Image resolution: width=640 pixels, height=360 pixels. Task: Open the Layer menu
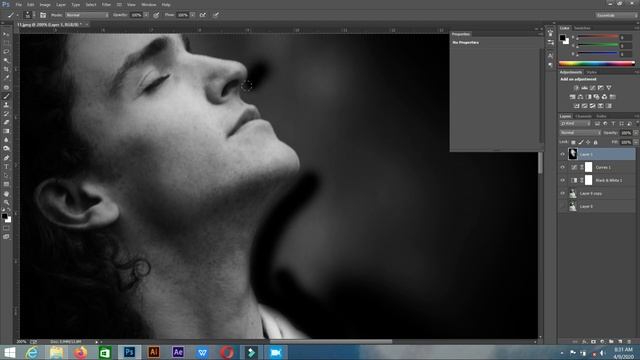coord(61,4)
